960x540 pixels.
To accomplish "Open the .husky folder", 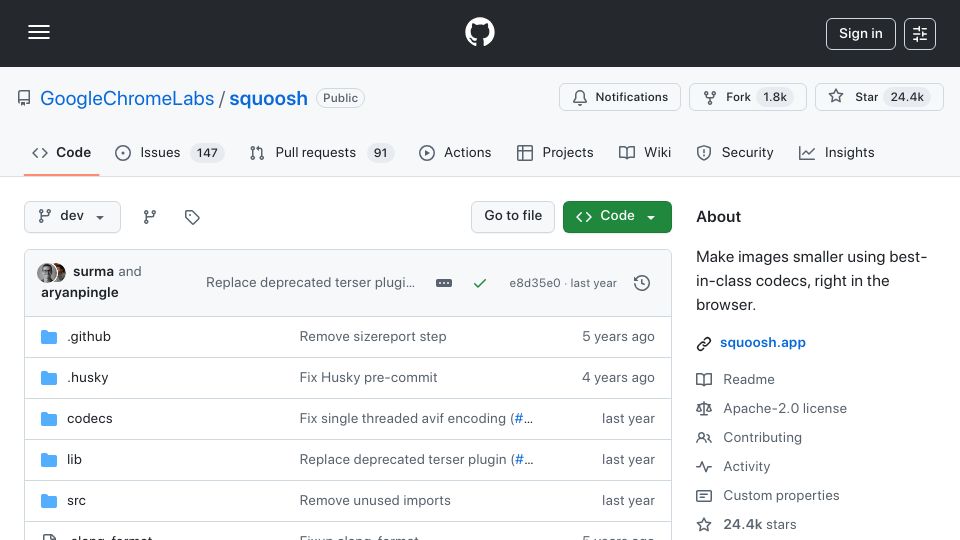I will tap(88, 377).
